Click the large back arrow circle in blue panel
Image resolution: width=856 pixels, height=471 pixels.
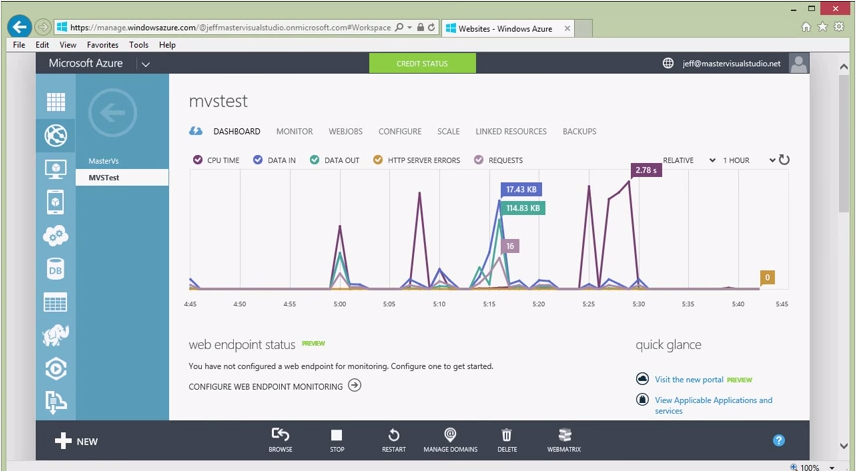112,113
